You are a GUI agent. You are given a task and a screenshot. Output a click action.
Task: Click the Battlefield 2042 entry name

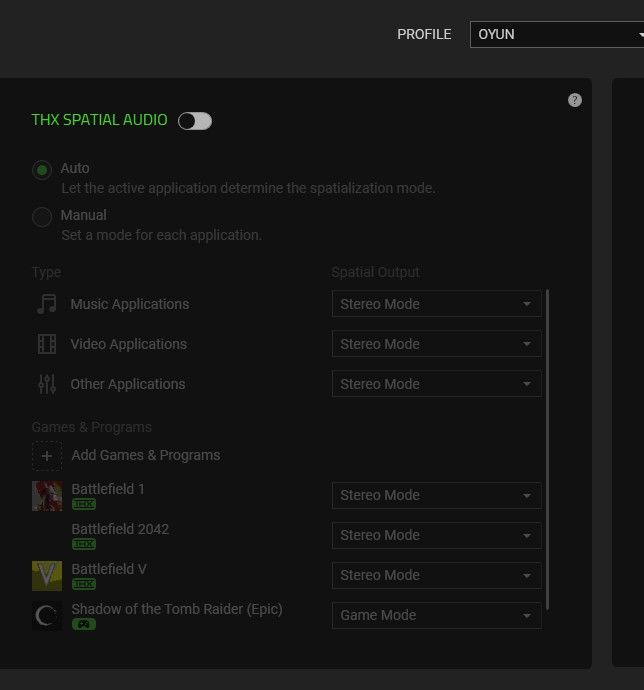coord(120,529)
